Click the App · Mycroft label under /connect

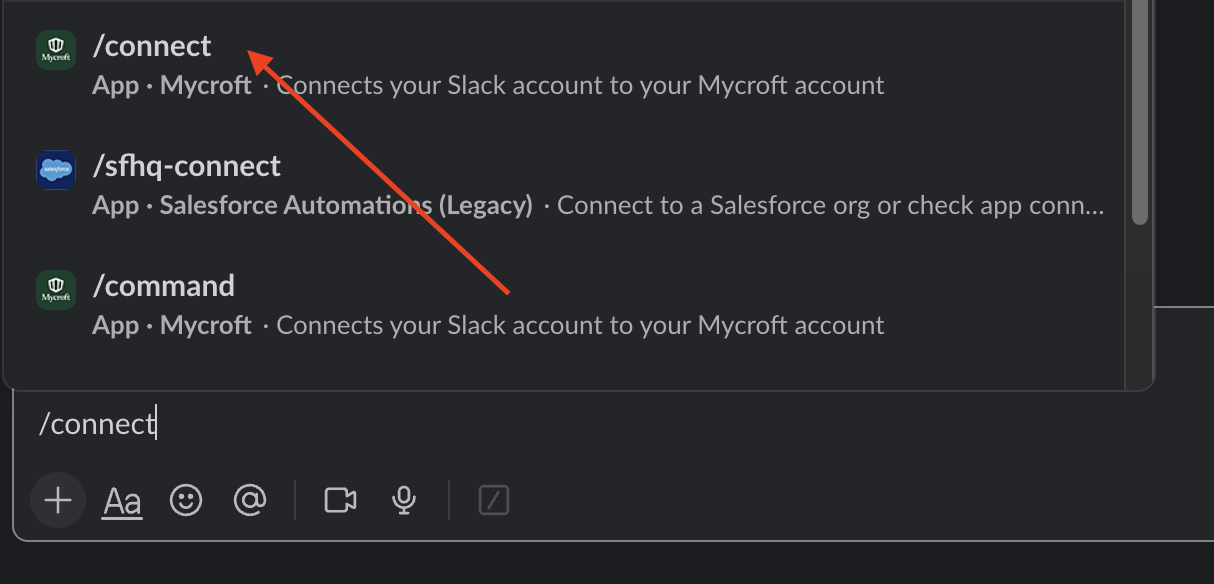(x=172, y=86)
